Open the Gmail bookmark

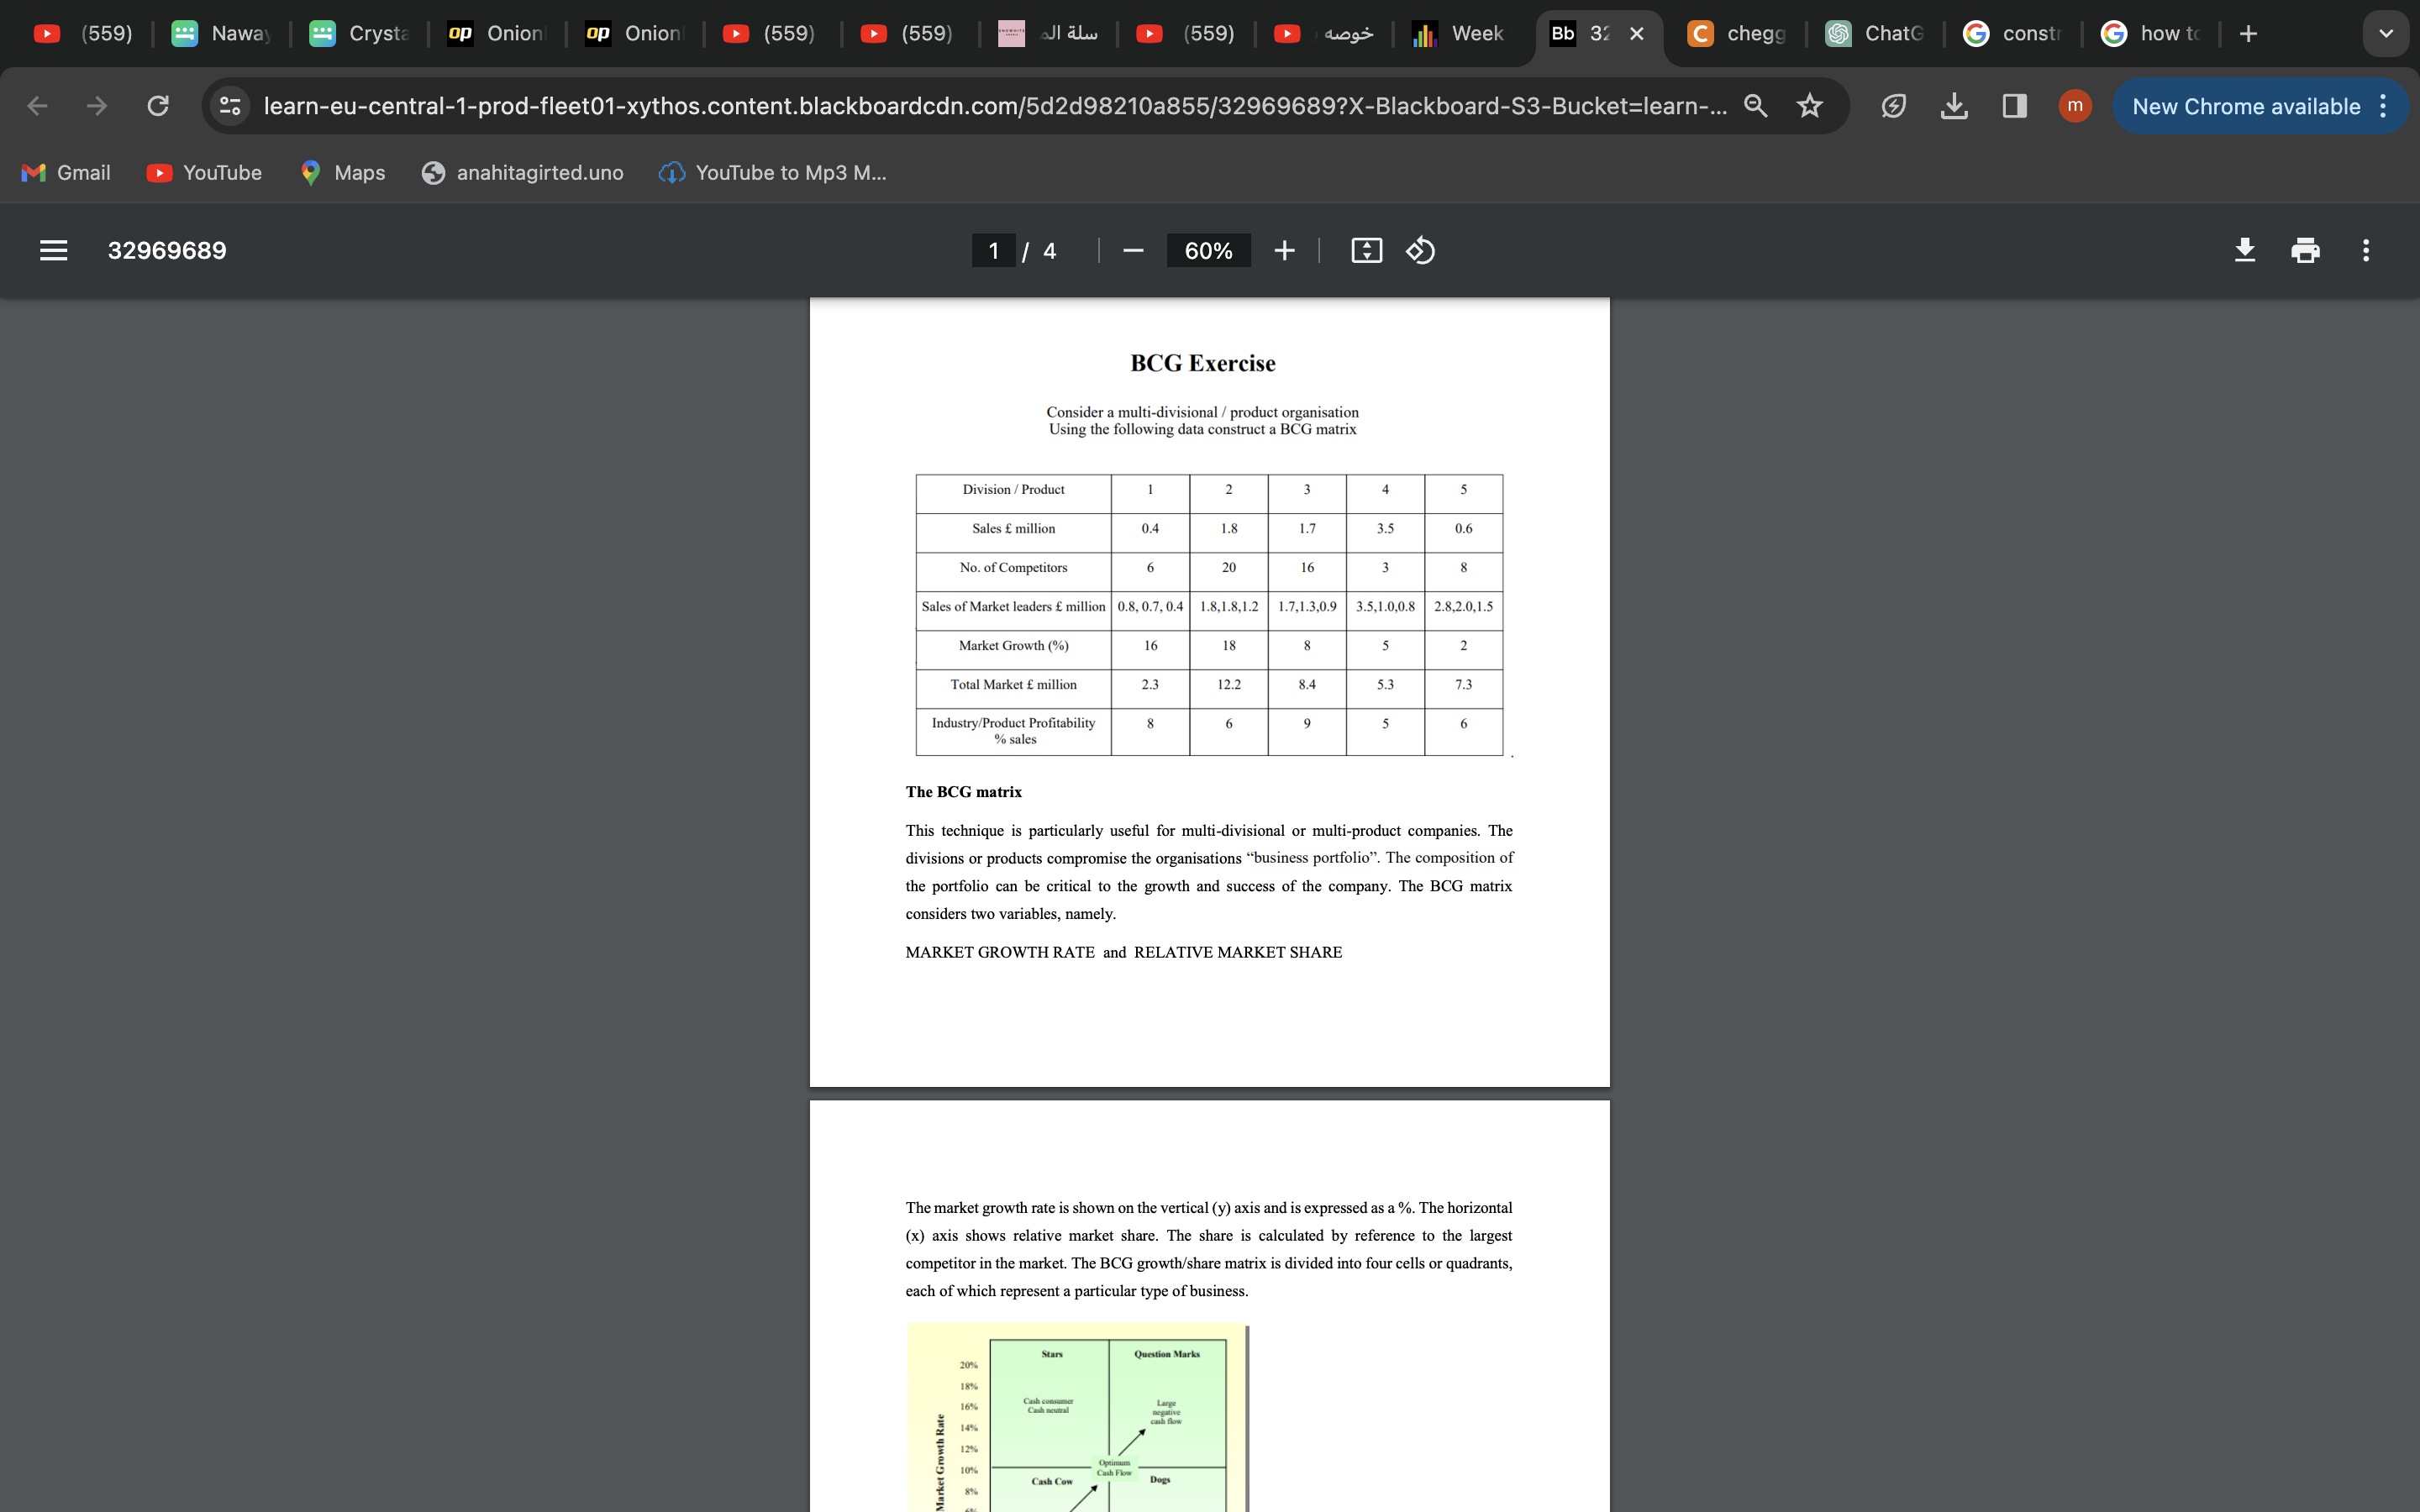pyautogui.click(x=66, y=172)
